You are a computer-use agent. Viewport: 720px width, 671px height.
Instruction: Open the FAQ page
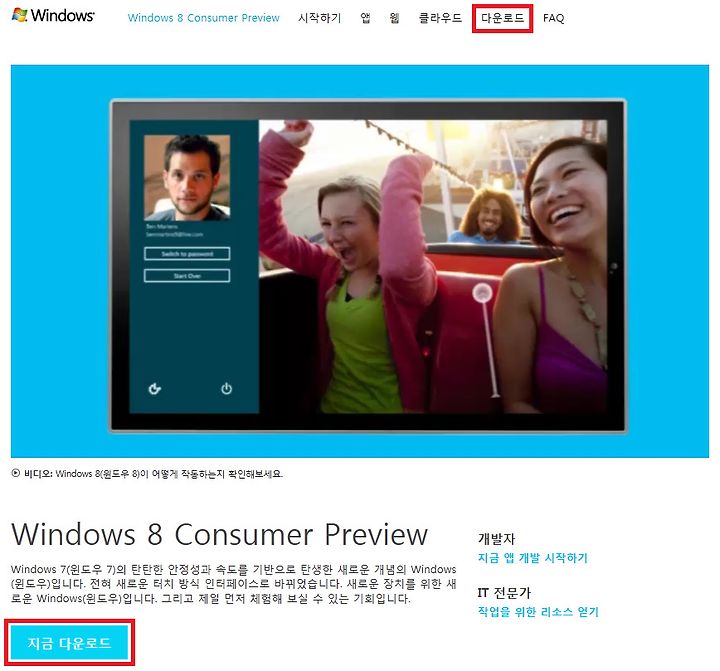(553, 18)
